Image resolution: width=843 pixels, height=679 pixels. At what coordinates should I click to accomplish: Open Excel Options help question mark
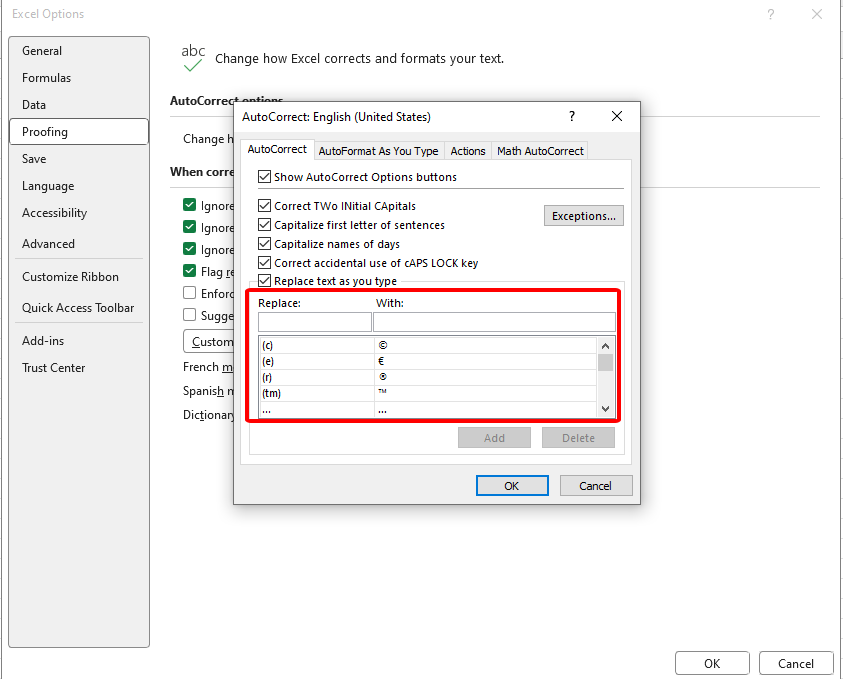coord(770,15)
